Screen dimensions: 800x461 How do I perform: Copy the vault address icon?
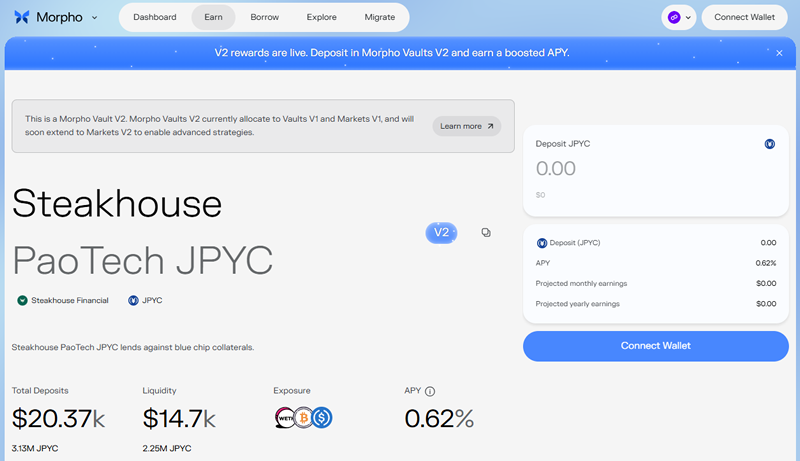(x=486, y=232)
